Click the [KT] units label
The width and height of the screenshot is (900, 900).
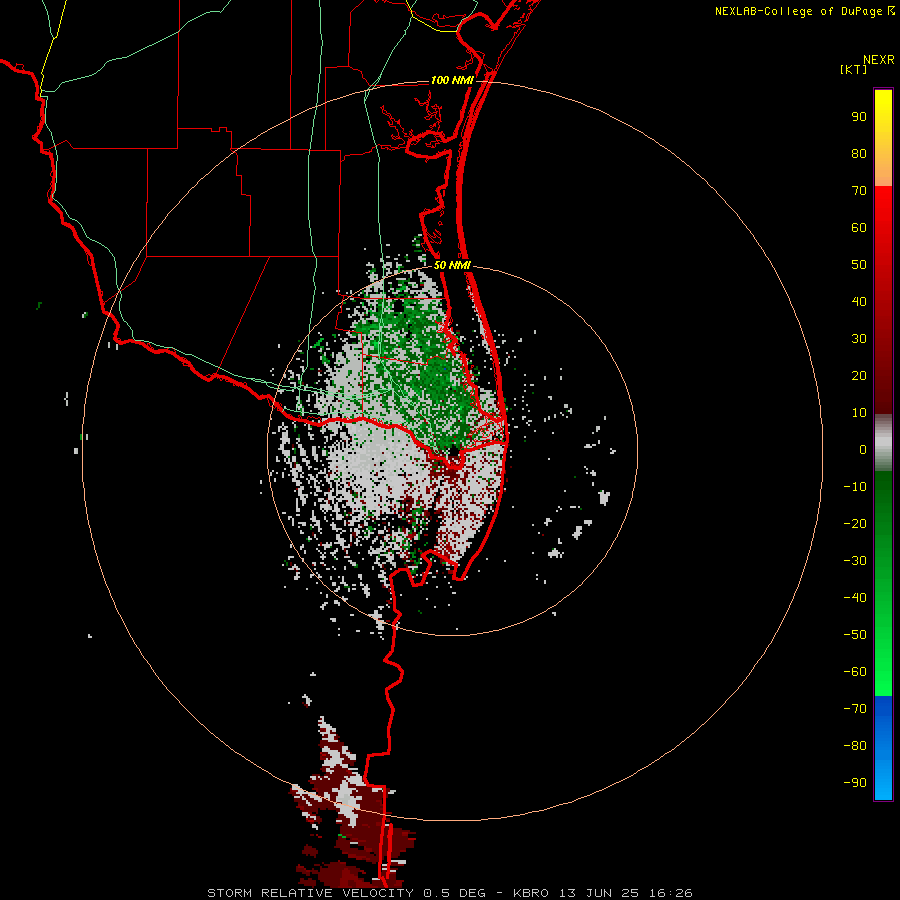(853, 69)
